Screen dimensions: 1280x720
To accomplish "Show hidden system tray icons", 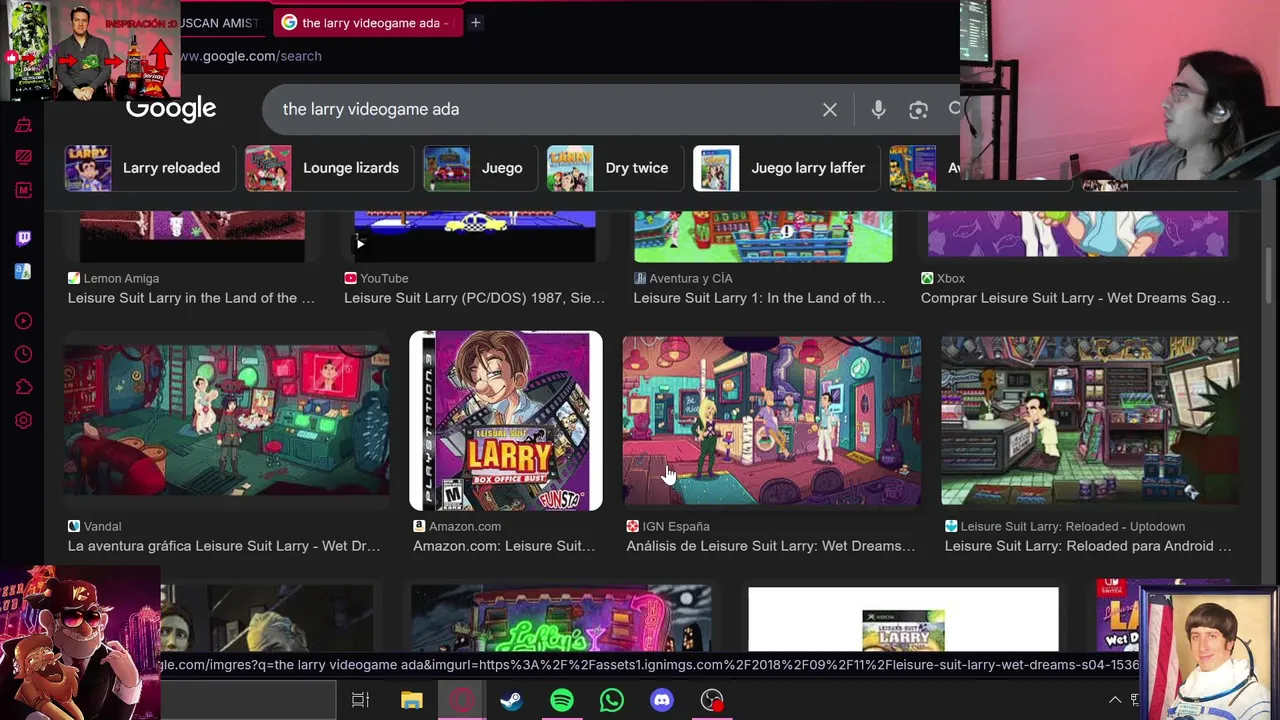I will coord(1115,700).
